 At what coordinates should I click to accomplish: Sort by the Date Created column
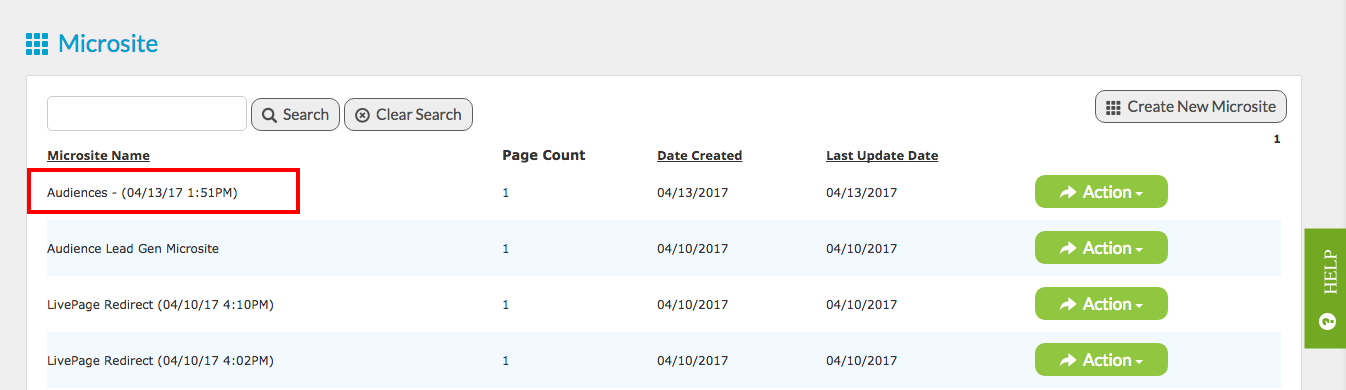(x=699, y=155)
